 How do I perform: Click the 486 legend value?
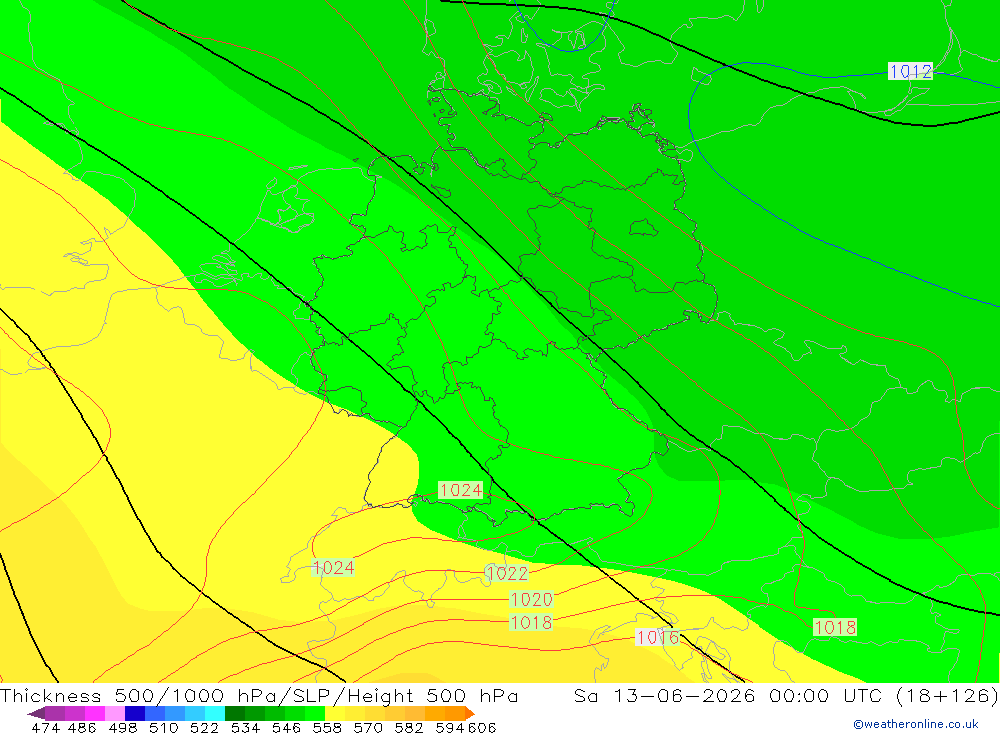pyautogui.click(x=82, y=727)
